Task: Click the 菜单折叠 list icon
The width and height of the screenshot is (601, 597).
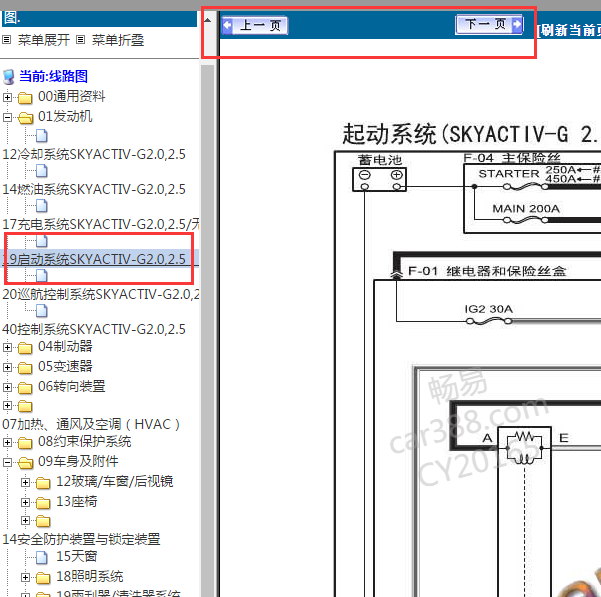Action: pos(80,39)
